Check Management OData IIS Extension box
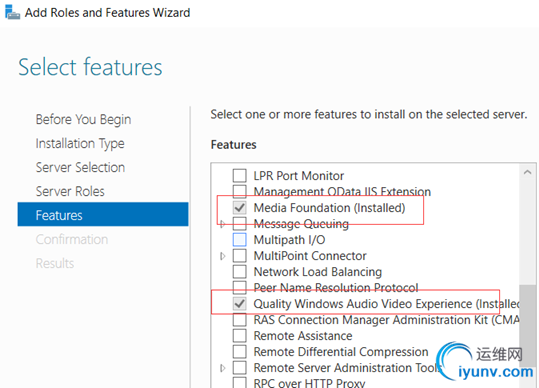The height and width of the screenshot is (388, 539). coord(240,191)
